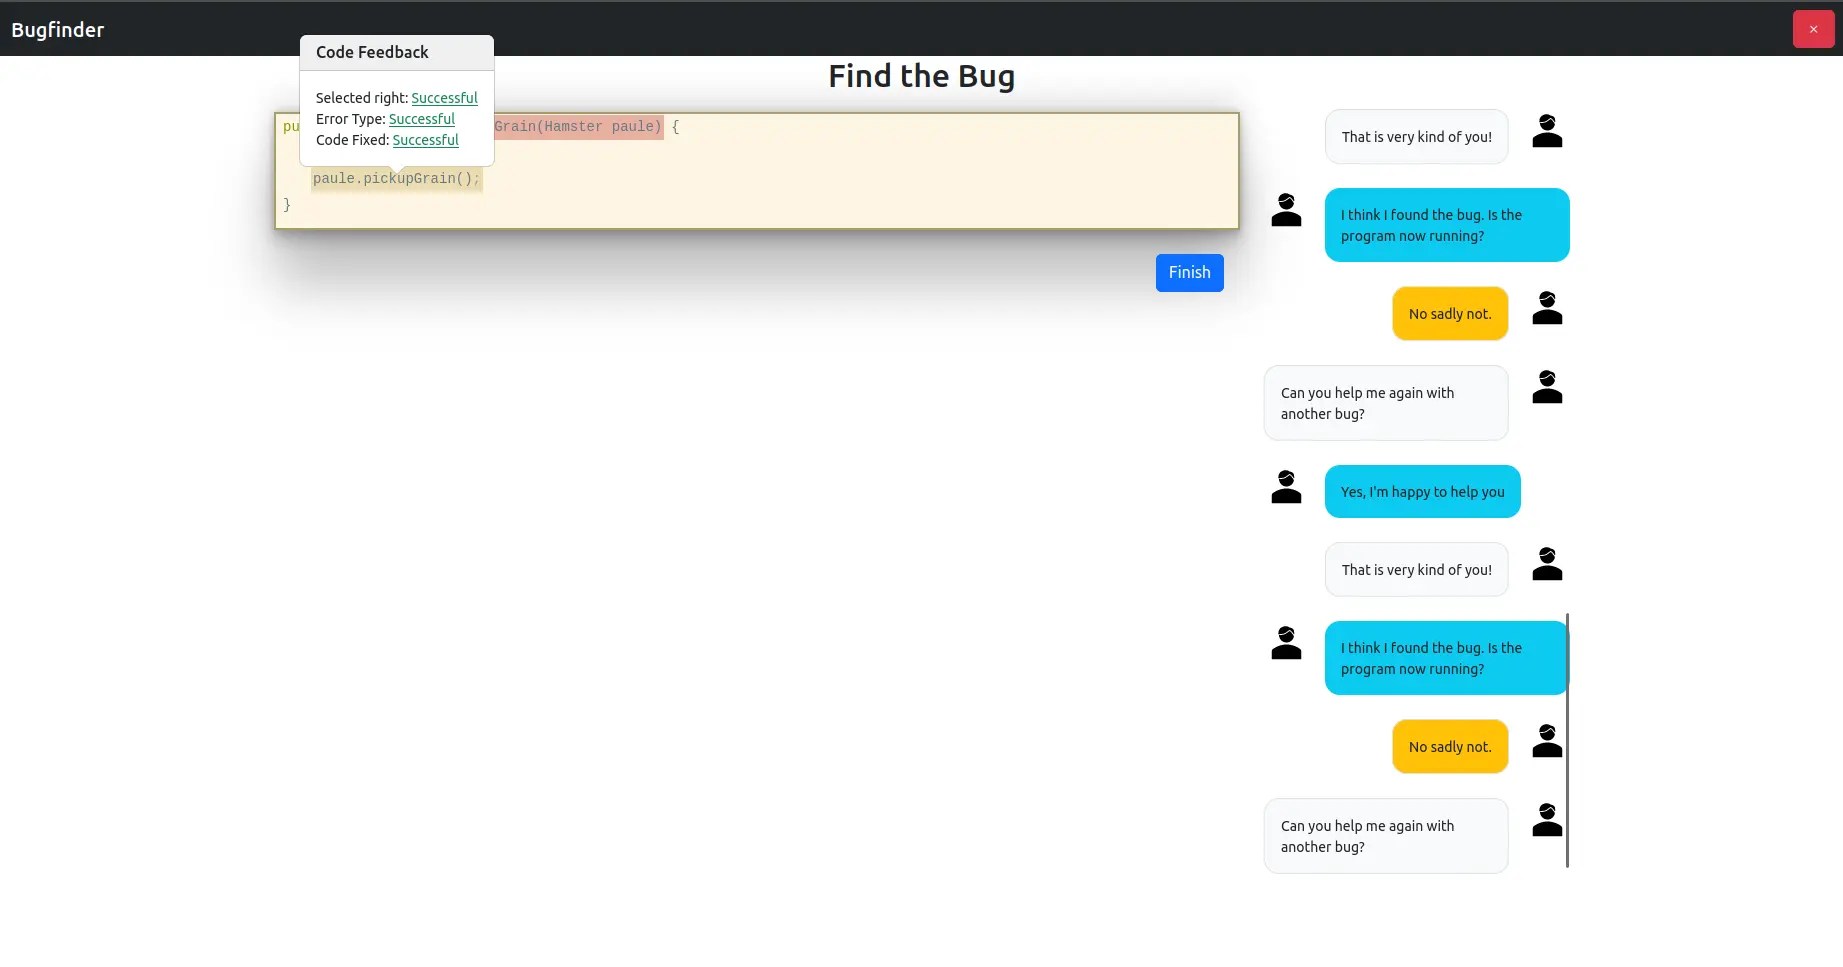1843x967 pixels.
Task: Click the avatar beside "Yes, I'm happy to help you"
Action: [1285, 487]
